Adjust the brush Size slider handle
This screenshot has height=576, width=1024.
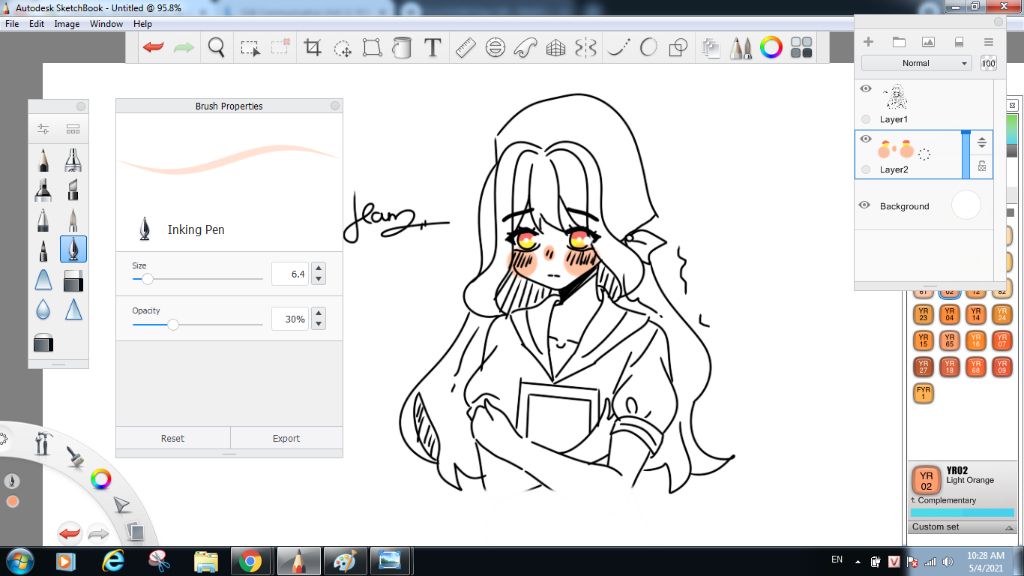pos(148,279)
